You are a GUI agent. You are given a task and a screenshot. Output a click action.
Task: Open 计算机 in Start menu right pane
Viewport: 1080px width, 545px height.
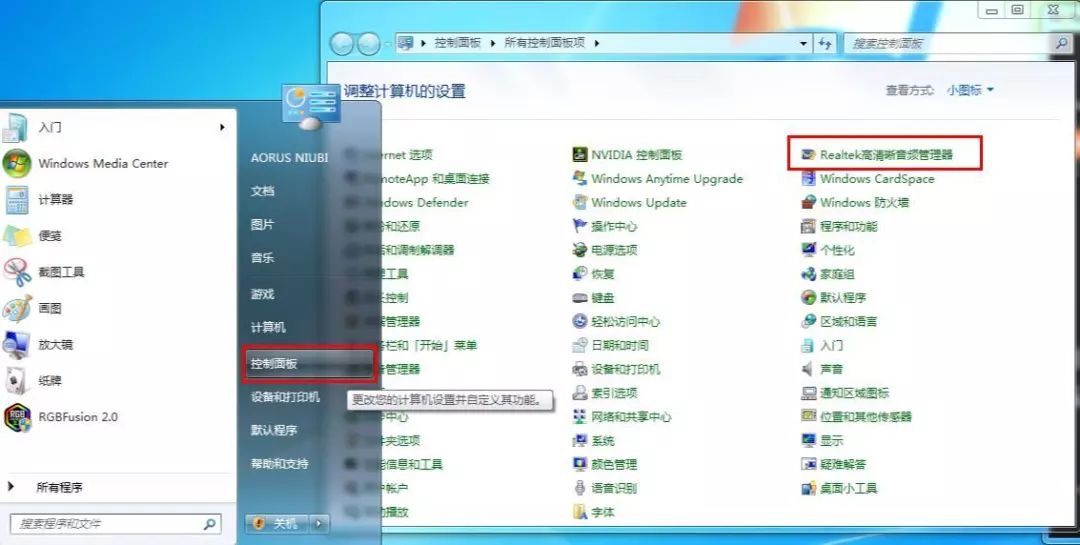tap(268, 327)
